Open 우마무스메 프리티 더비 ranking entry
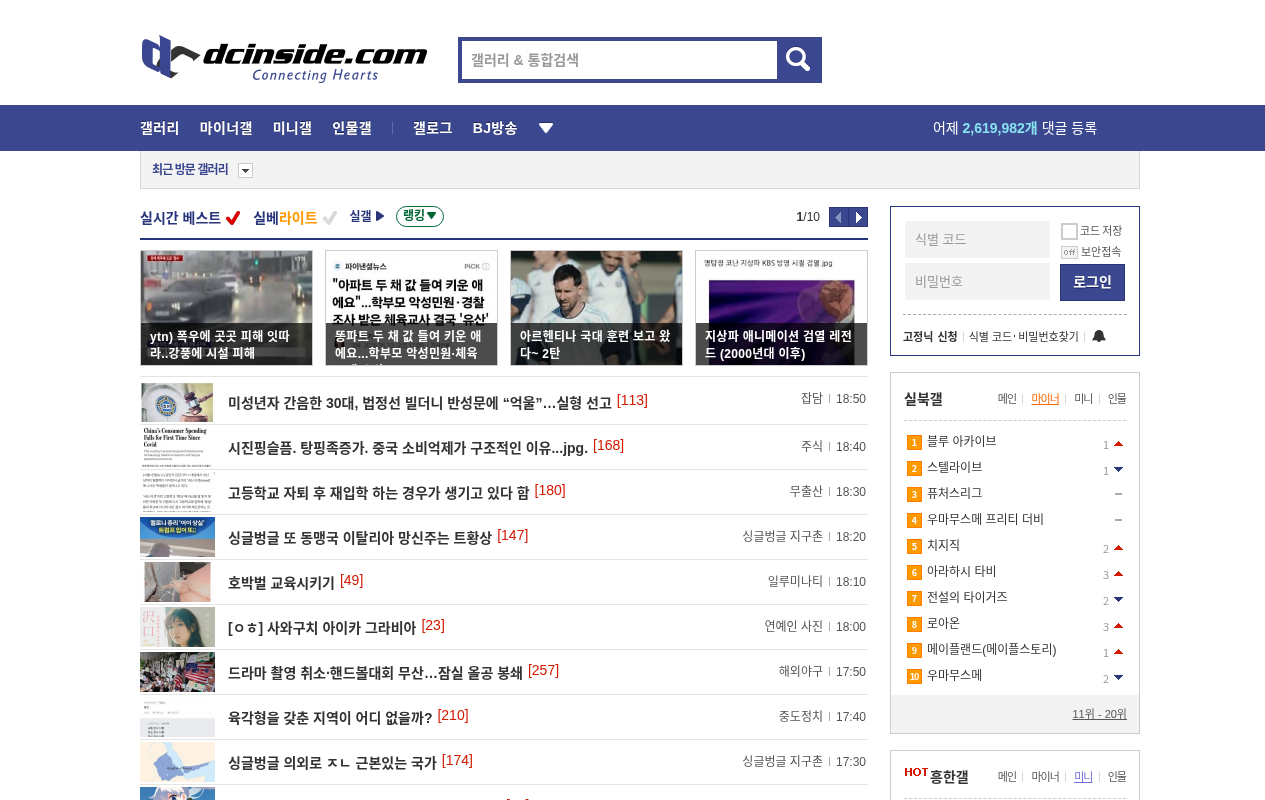This screenshot has height=800, width=1265. [x=985, y=519]
